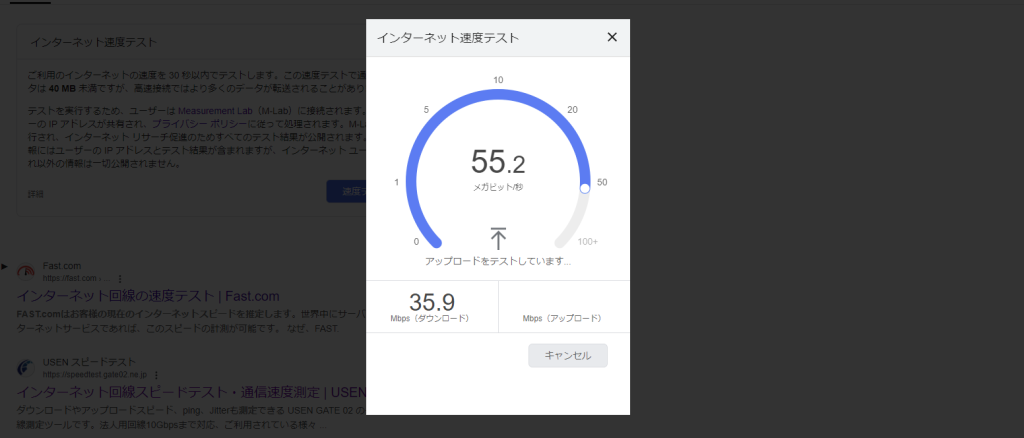Click the Mbps（ダウンロード）label

point(432,319)
